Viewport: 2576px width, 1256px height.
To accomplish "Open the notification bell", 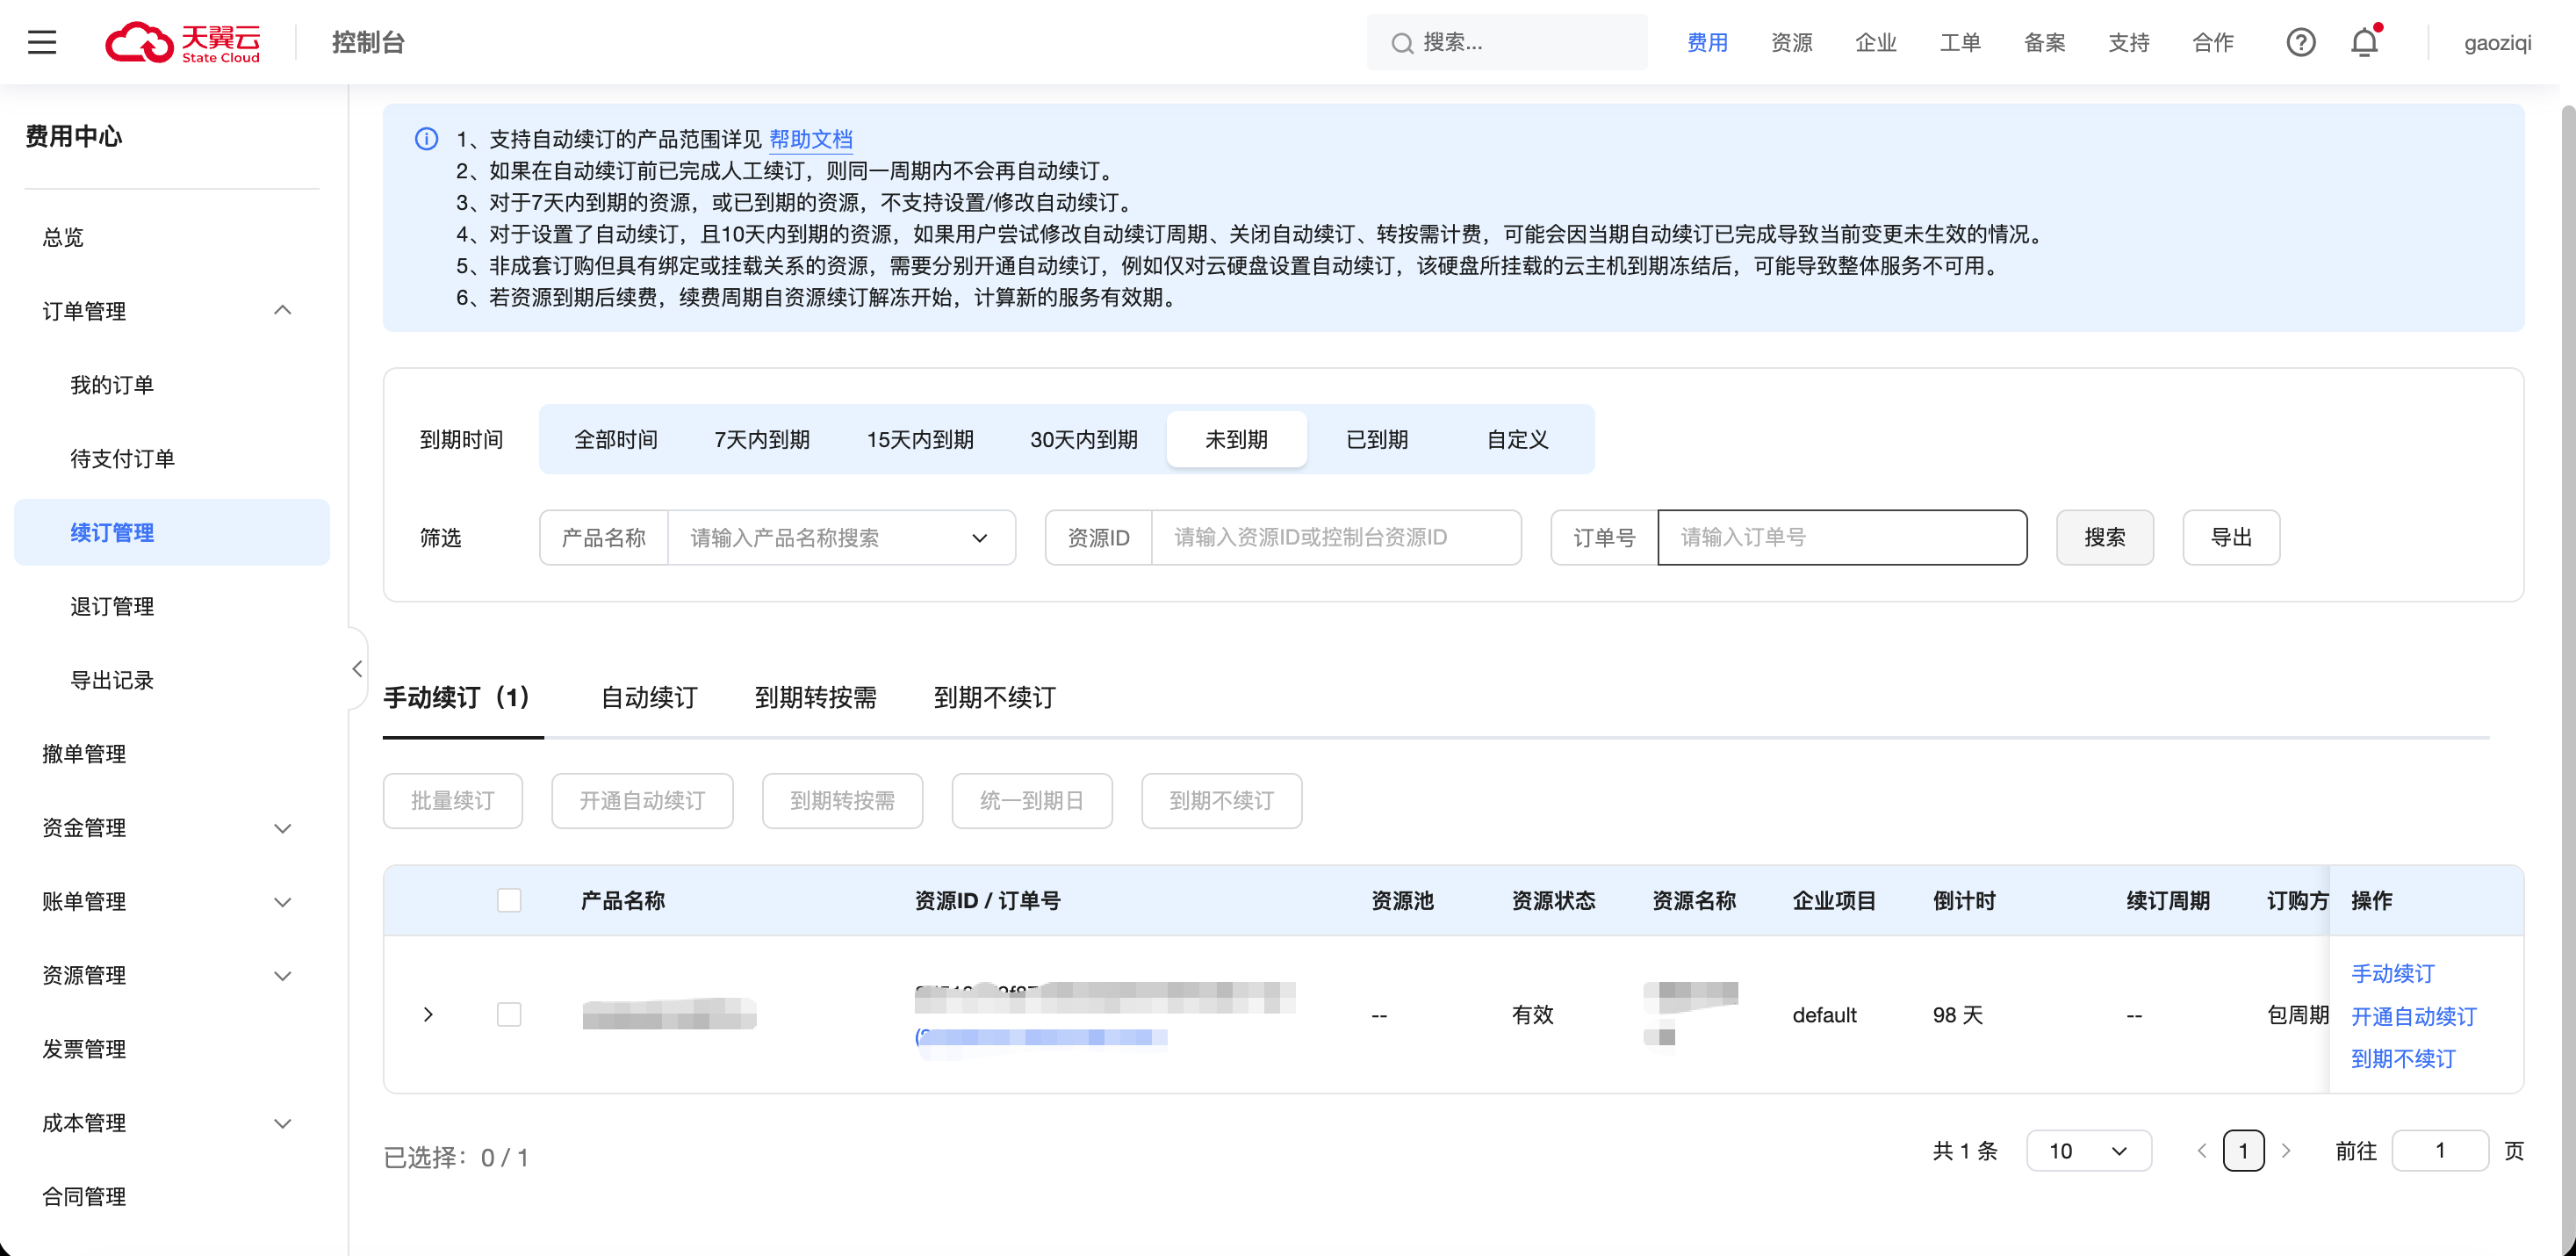I will point(2364,42).
